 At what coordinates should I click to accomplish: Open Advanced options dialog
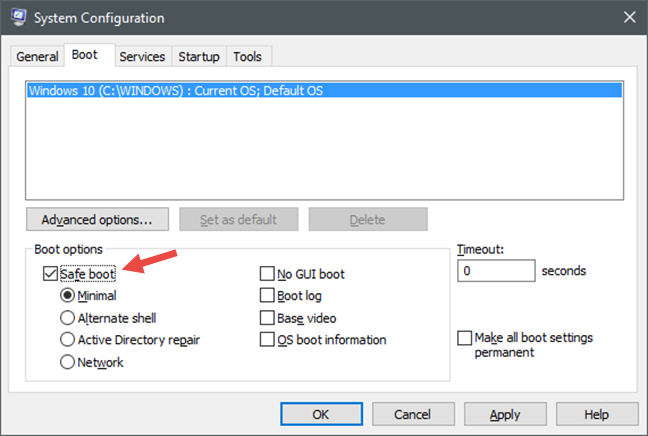[98, 219]
